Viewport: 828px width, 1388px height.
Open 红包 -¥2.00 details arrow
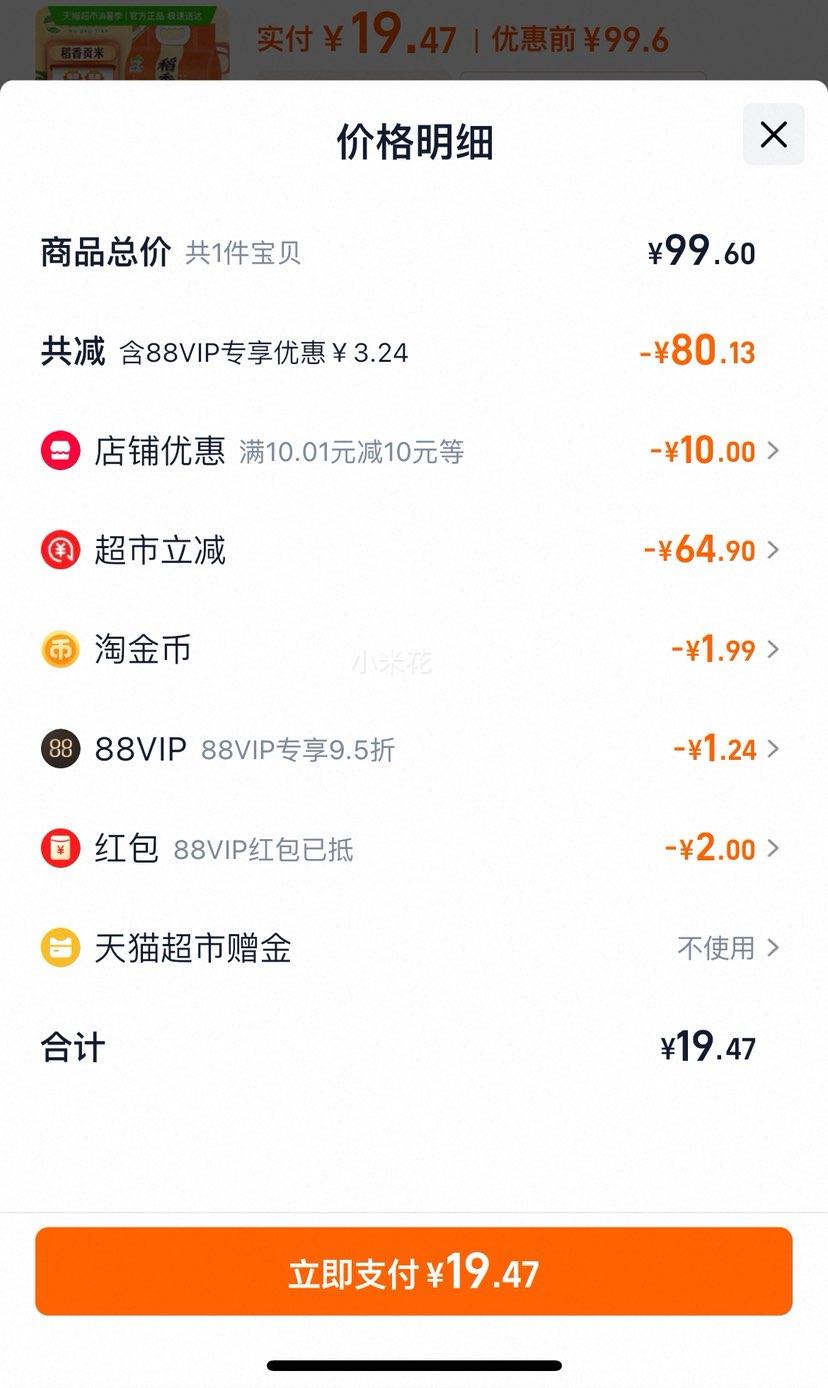(x=773, y=848)
